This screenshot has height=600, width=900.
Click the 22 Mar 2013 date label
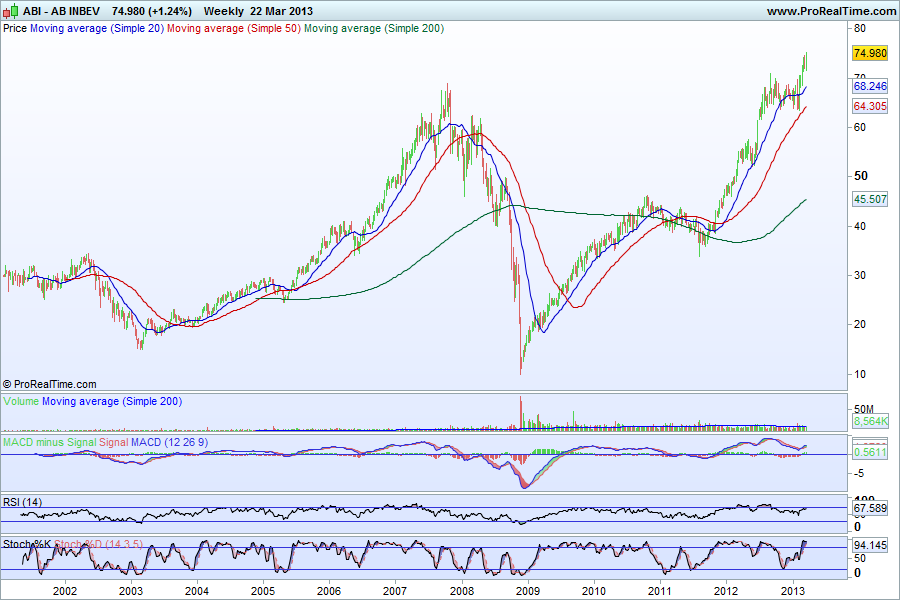click(x=281, y=11)
